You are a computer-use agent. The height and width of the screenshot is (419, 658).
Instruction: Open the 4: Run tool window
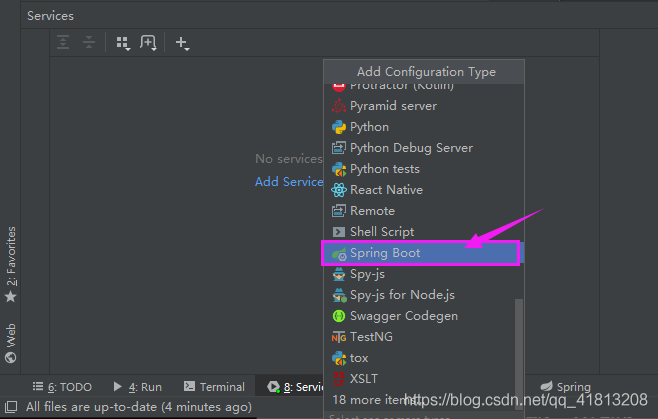[x=137, y=387]
